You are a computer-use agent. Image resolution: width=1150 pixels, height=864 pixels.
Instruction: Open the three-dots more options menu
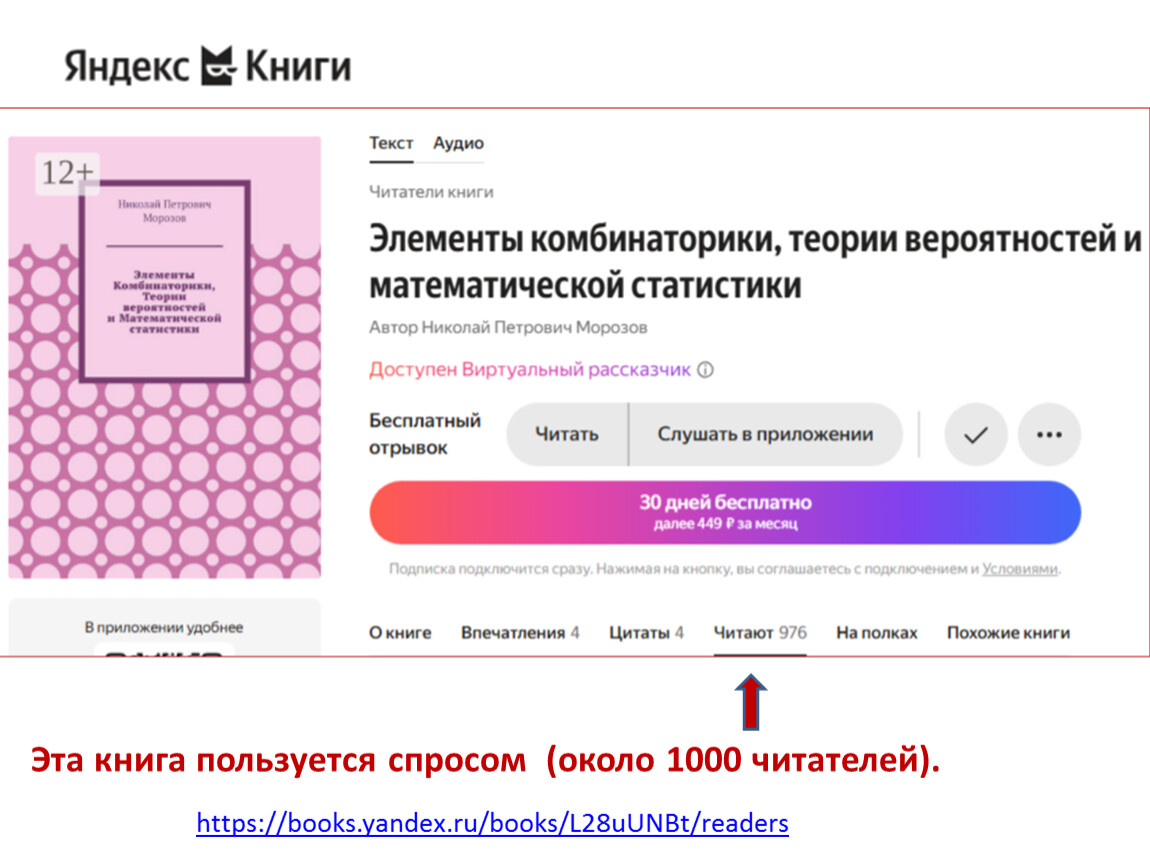click(1049, 435)
